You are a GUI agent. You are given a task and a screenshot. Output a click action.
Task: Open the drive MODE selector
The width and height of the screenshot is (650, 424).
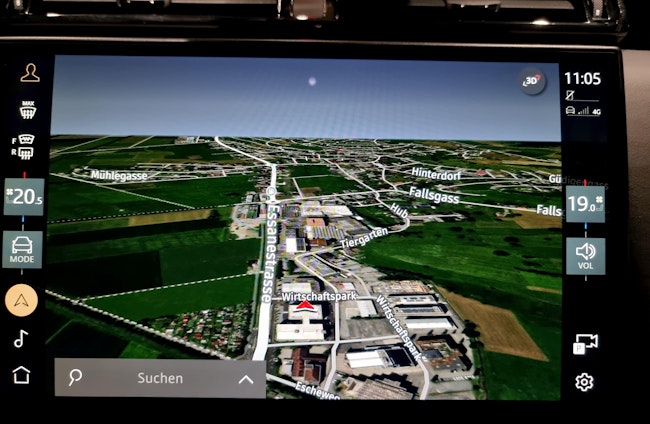tap(22, 249)
